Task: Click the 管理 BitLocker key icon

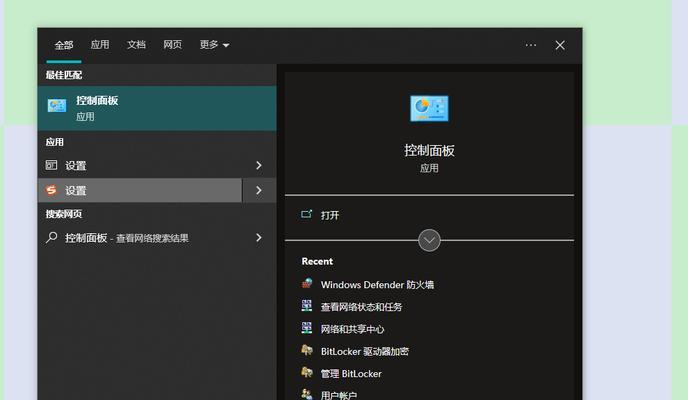Action: [x=307, y=373]
